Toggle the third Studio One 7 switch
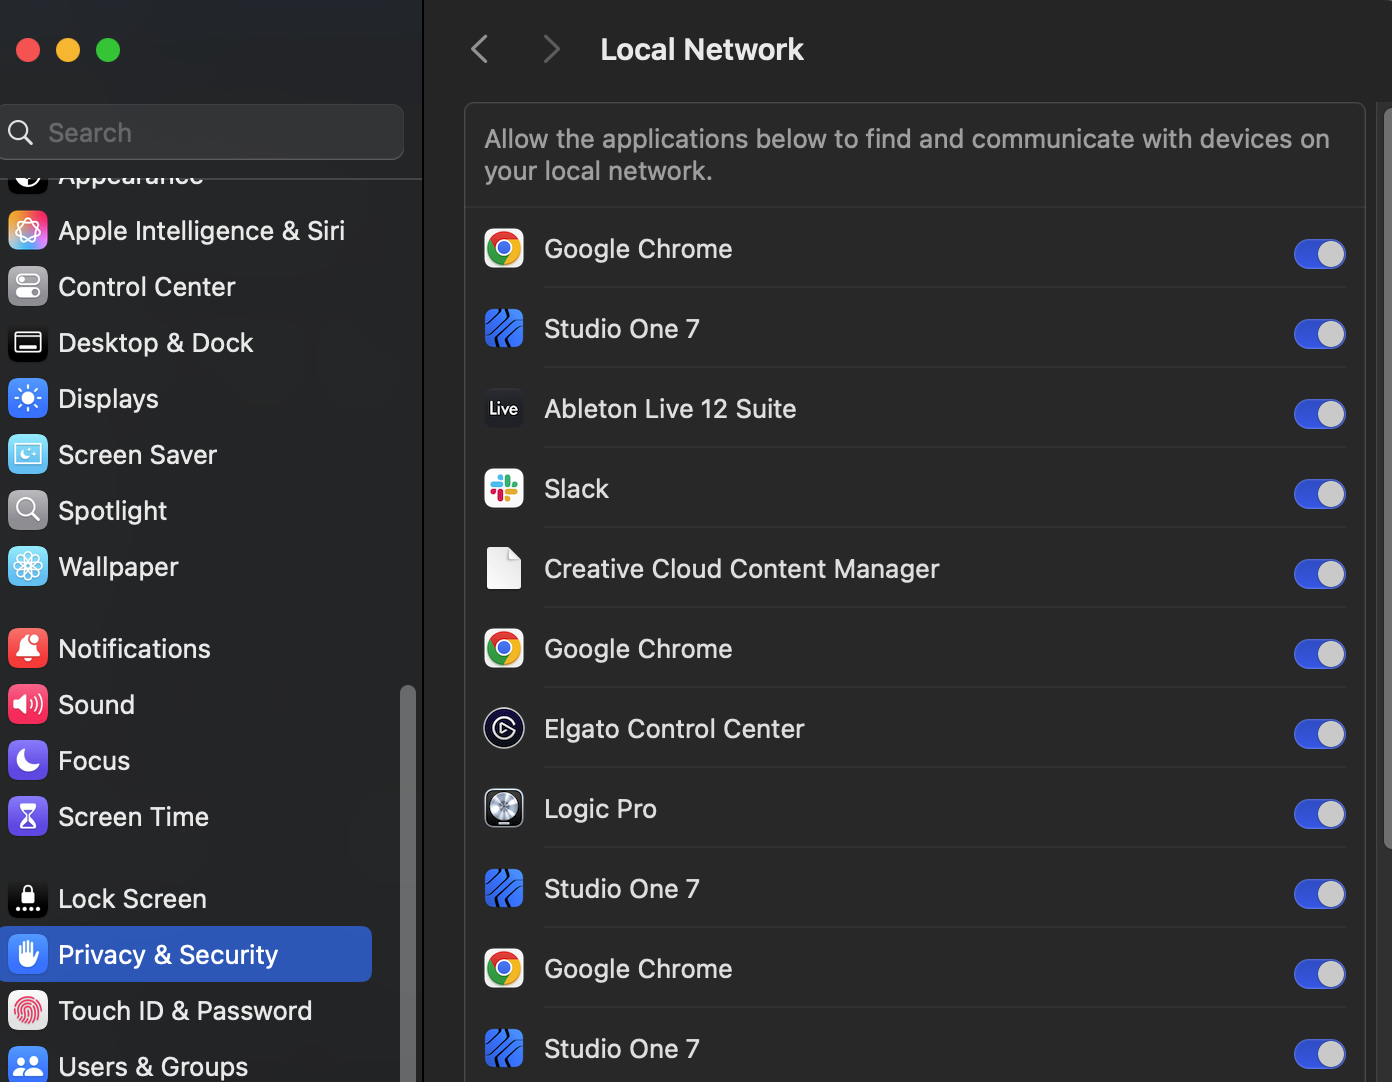The image size is (1392, 1082). pyautogui.click(x=1320, y=1054)
